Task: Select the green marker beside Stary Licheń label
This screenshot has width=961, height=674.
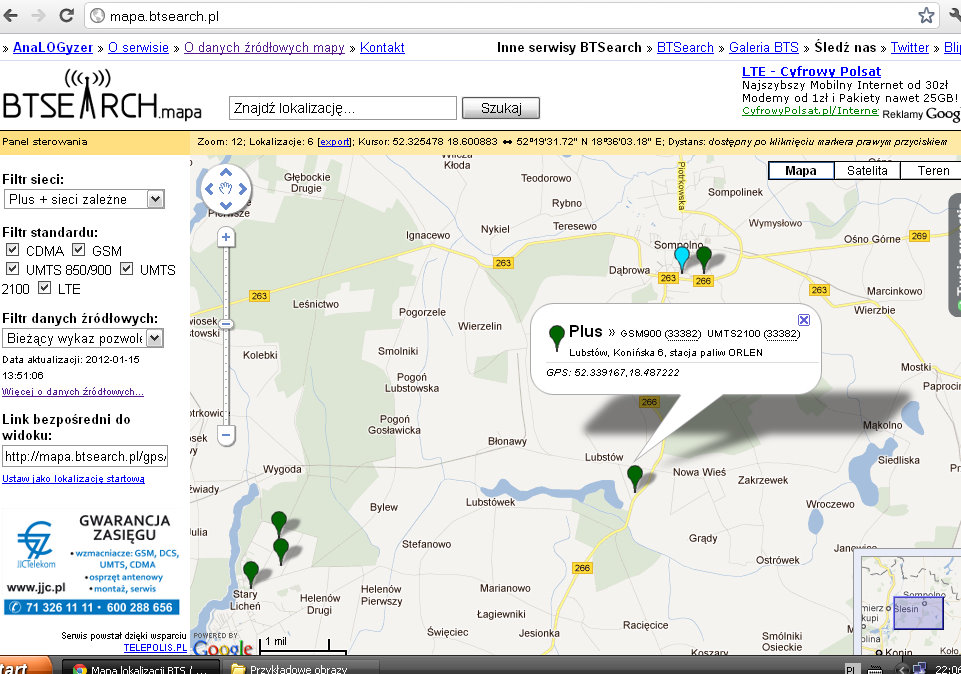Action: pos(251,574)
